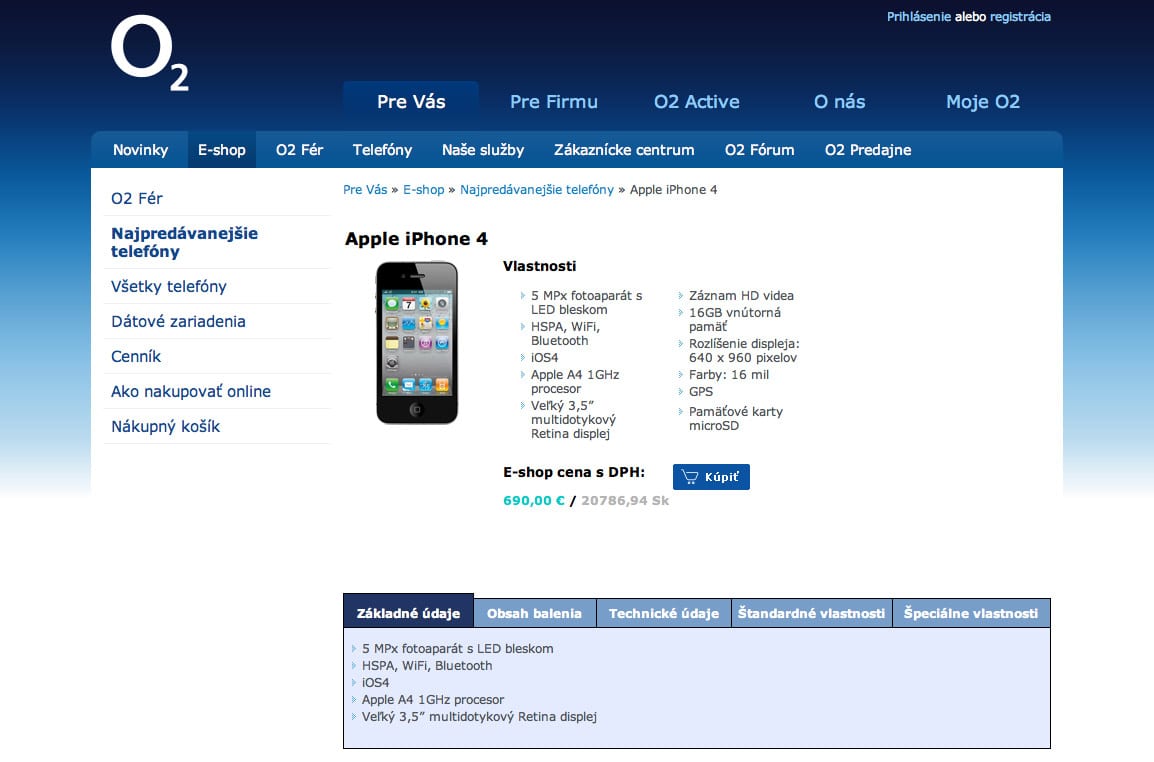1154x762 pixels.
Task: Select the Pre Vás main tab
Action: (x=411, y=102)
